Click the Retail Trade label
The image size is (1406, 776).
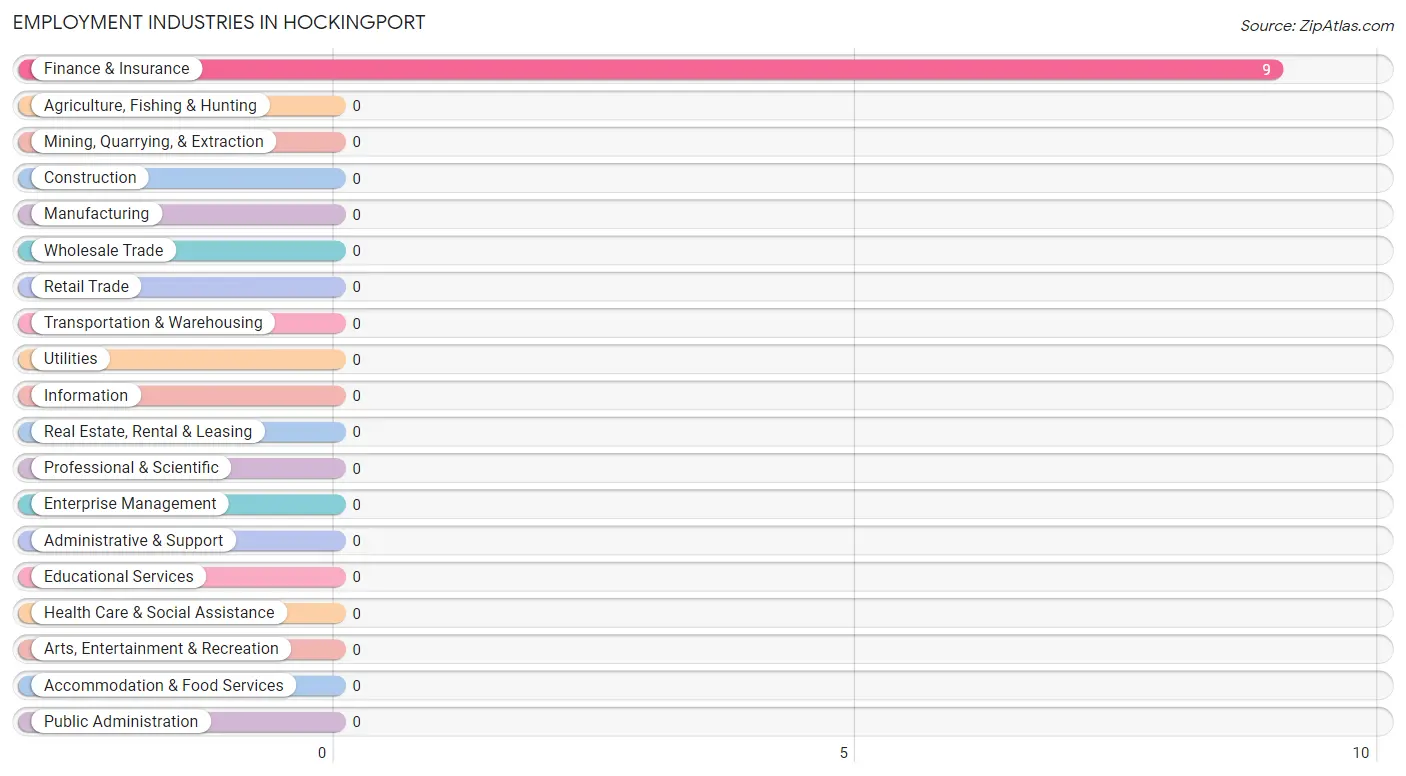[86, 286]
